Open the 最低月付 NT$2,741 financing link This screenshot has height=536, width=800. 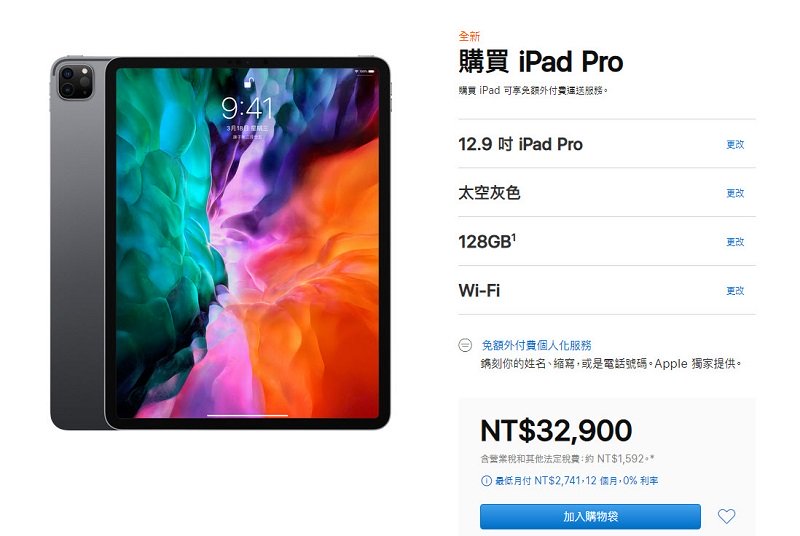point(577,481)
